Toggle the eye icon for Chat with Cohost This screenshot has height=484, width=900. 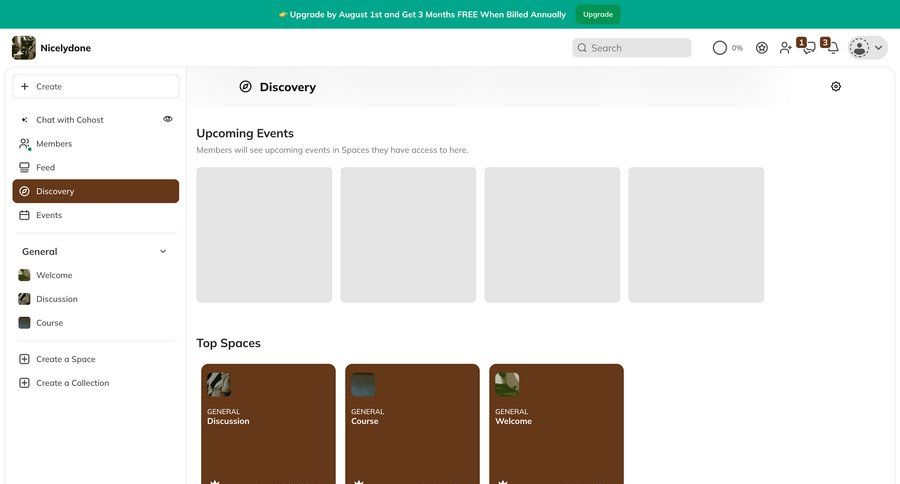tap(168, 119)
